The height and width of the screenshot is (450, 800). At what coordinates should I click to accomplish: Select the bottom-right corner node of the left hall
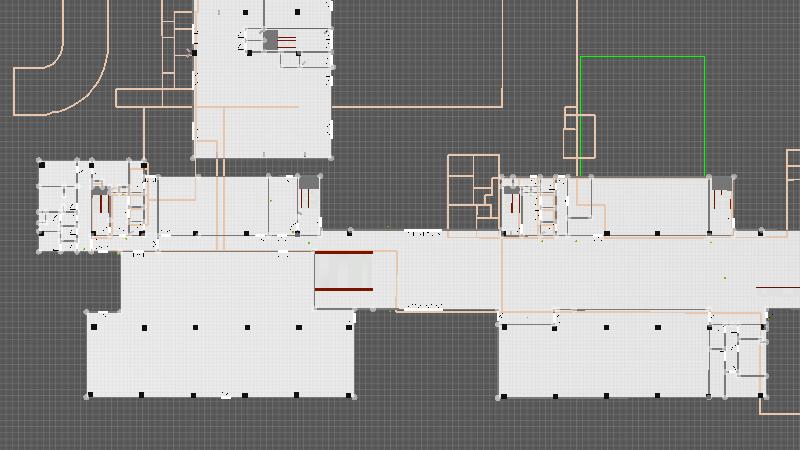(354, 397)
